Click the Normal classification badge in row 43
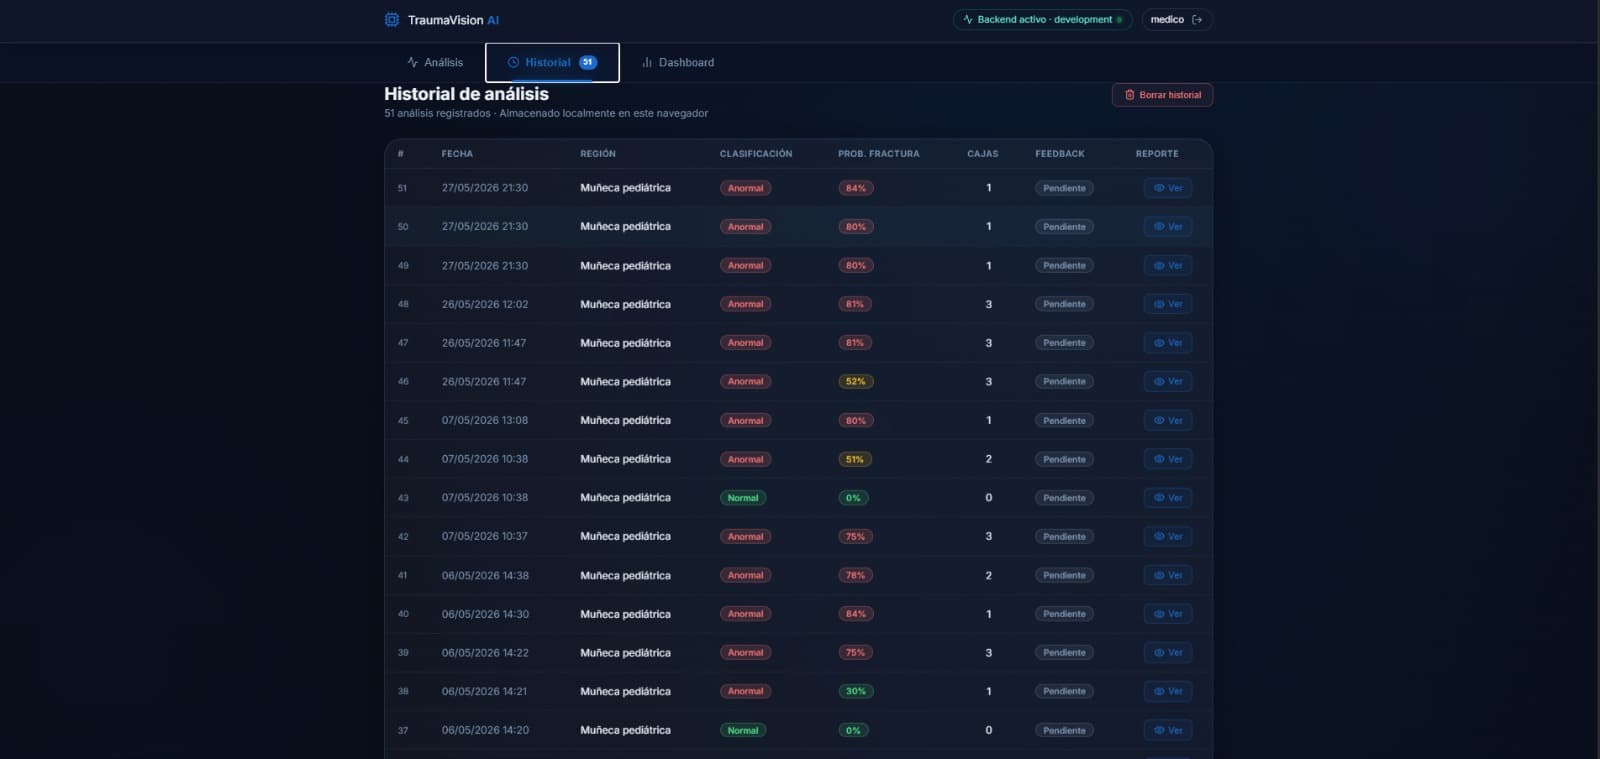 (743, 498)
